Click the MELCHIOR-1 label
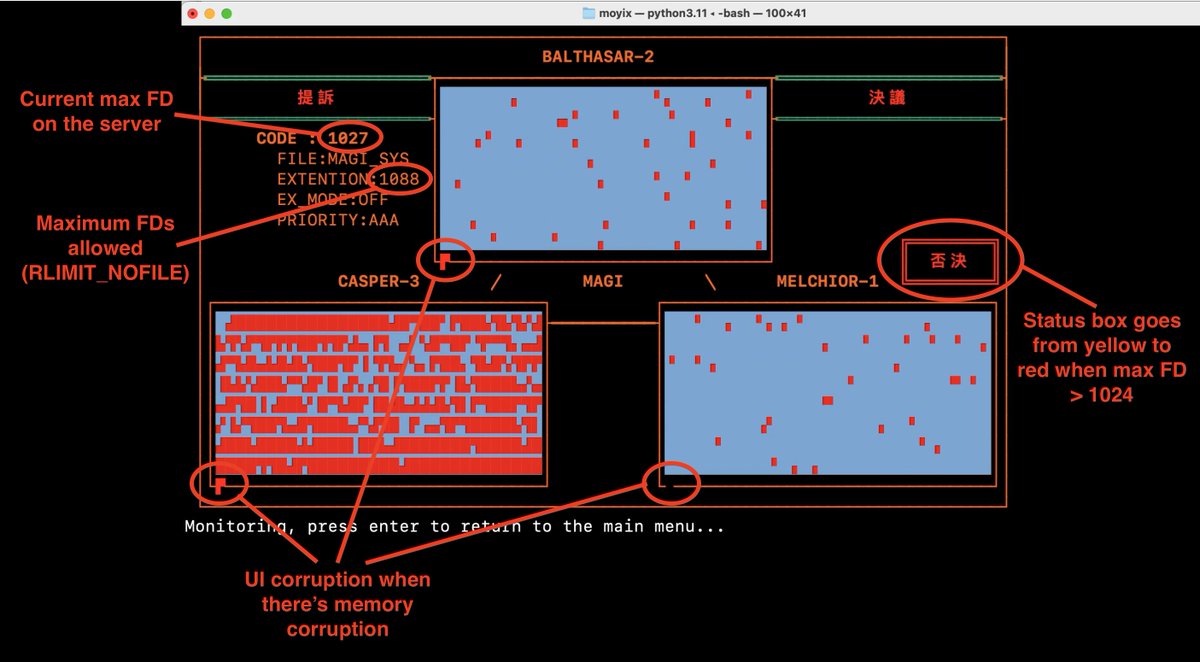This screenshot has width=1200, height=662. [x=827, y=281]
